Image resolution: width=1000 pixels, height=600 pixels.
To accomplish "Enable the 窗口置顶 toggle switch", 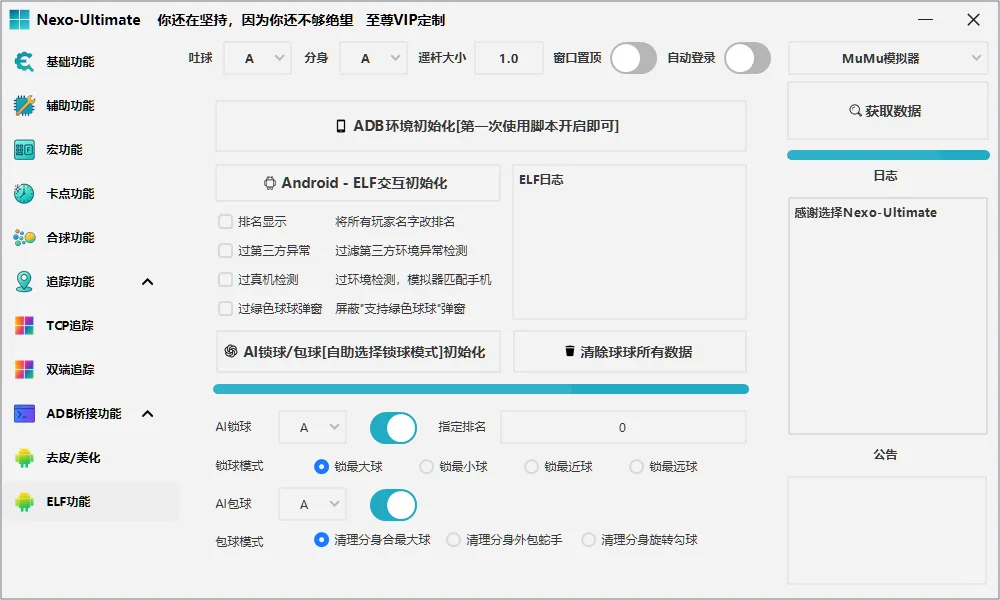I will pyautogui.click(x=633, y=59).
